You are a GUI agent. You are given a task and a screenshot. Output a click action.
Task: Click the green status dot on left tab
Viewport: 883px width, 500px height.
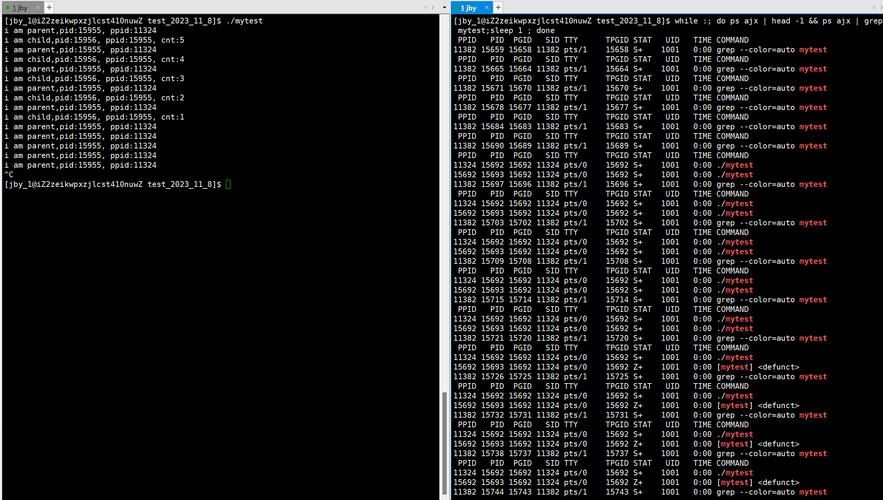(x=7, y=7)
